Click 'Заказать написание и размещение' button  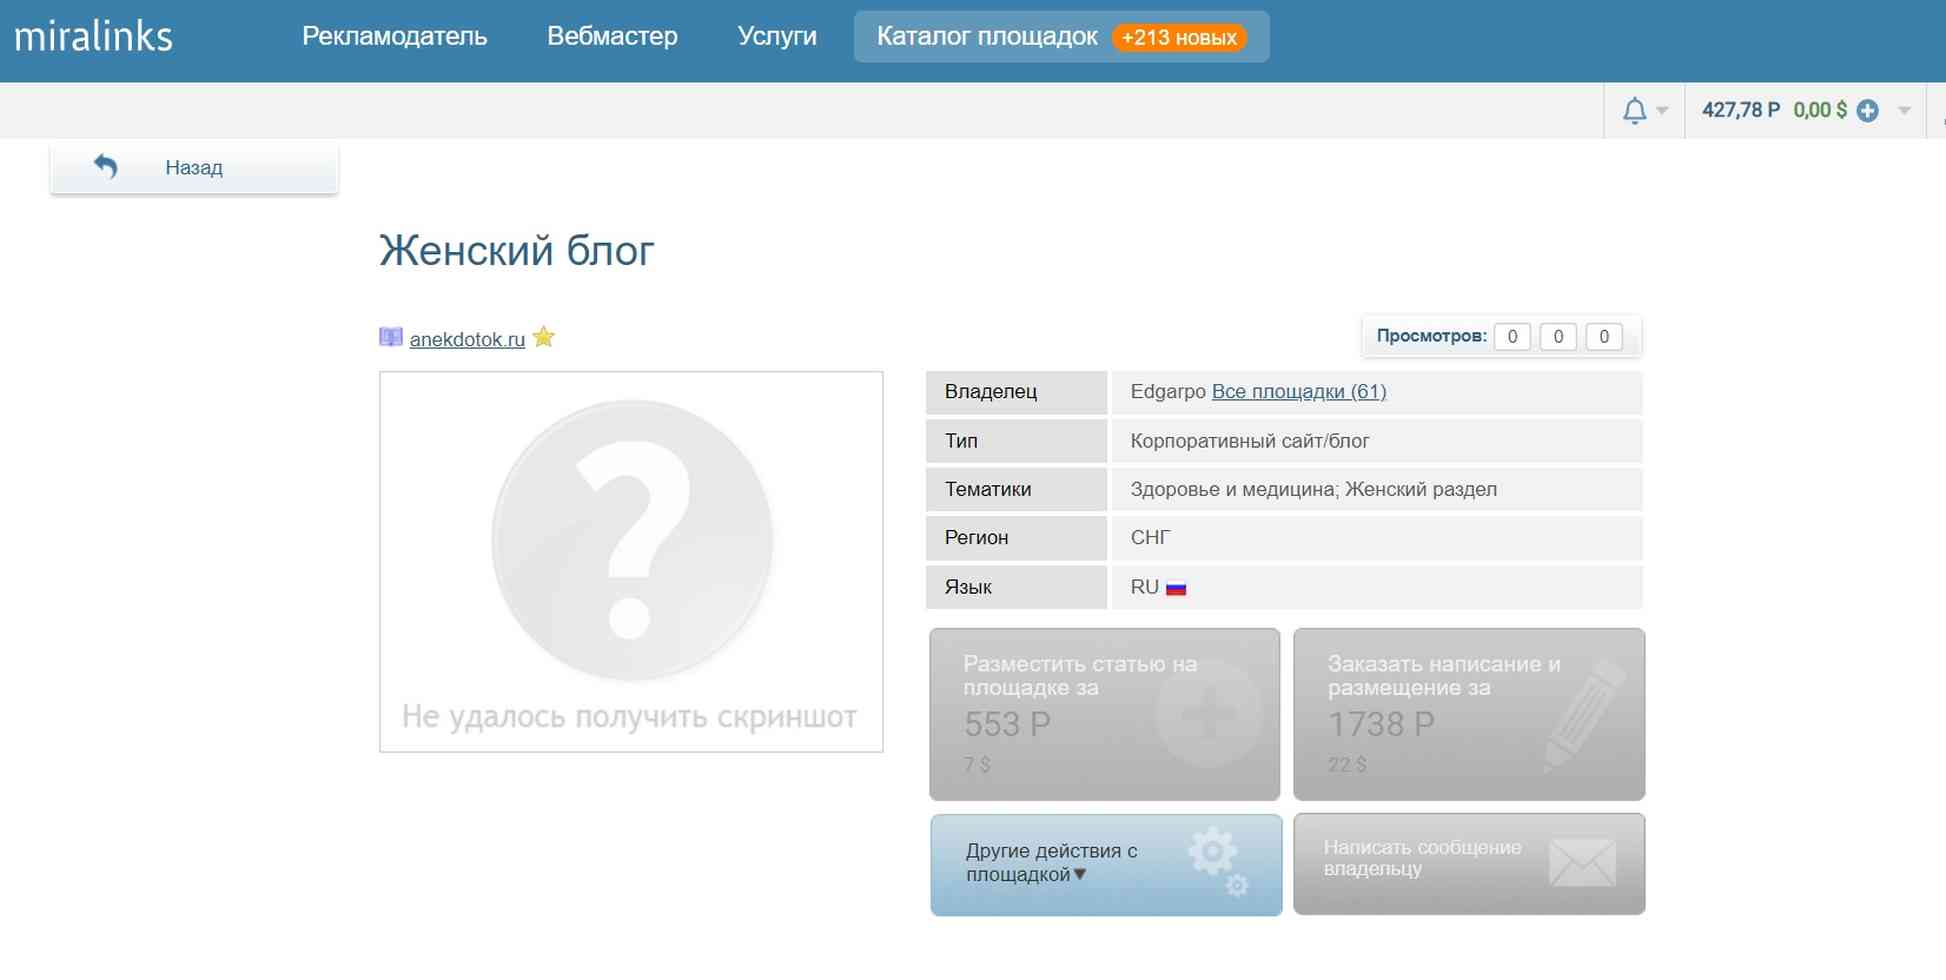1468,714
